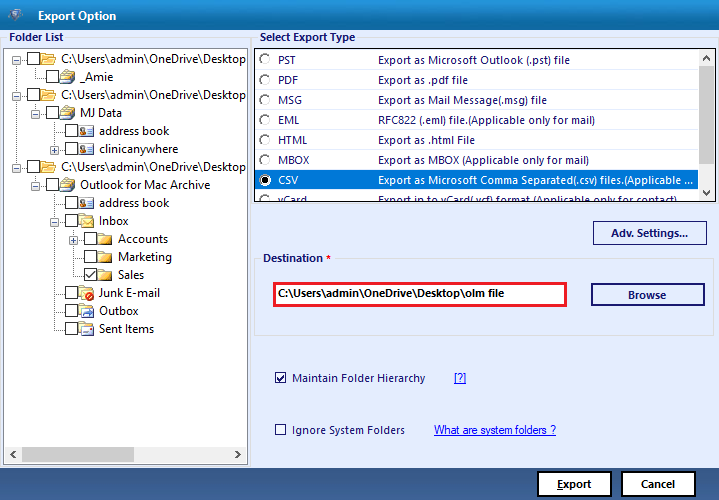Open 'What are system folders ?' link
This screenshot has height=500, width=719.
(495, 430)
